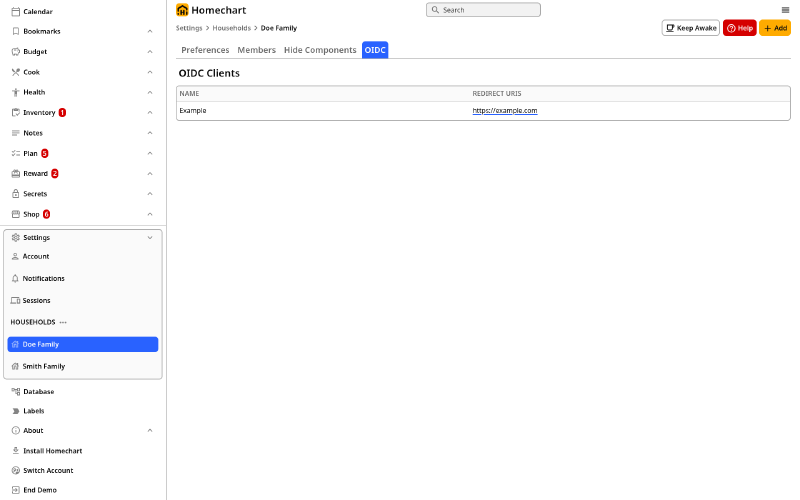The image size is (800, 500).
Task: Click the Homechart logo icon
Action: tap(182, 10)
